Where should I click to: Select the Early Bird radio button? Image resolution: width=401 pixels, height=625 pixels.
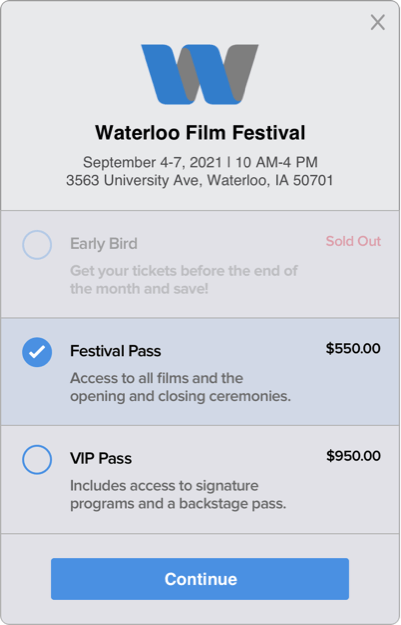37,245
